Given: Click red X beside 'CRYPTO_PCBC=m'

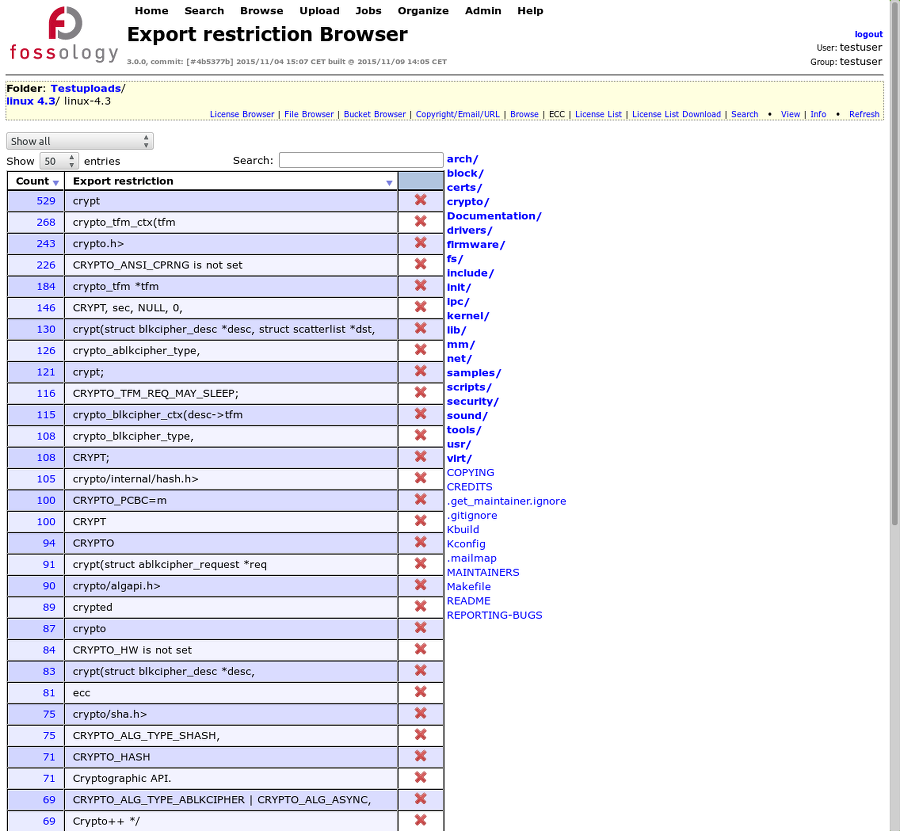Looking at the screenshot, I should [421, 500].
